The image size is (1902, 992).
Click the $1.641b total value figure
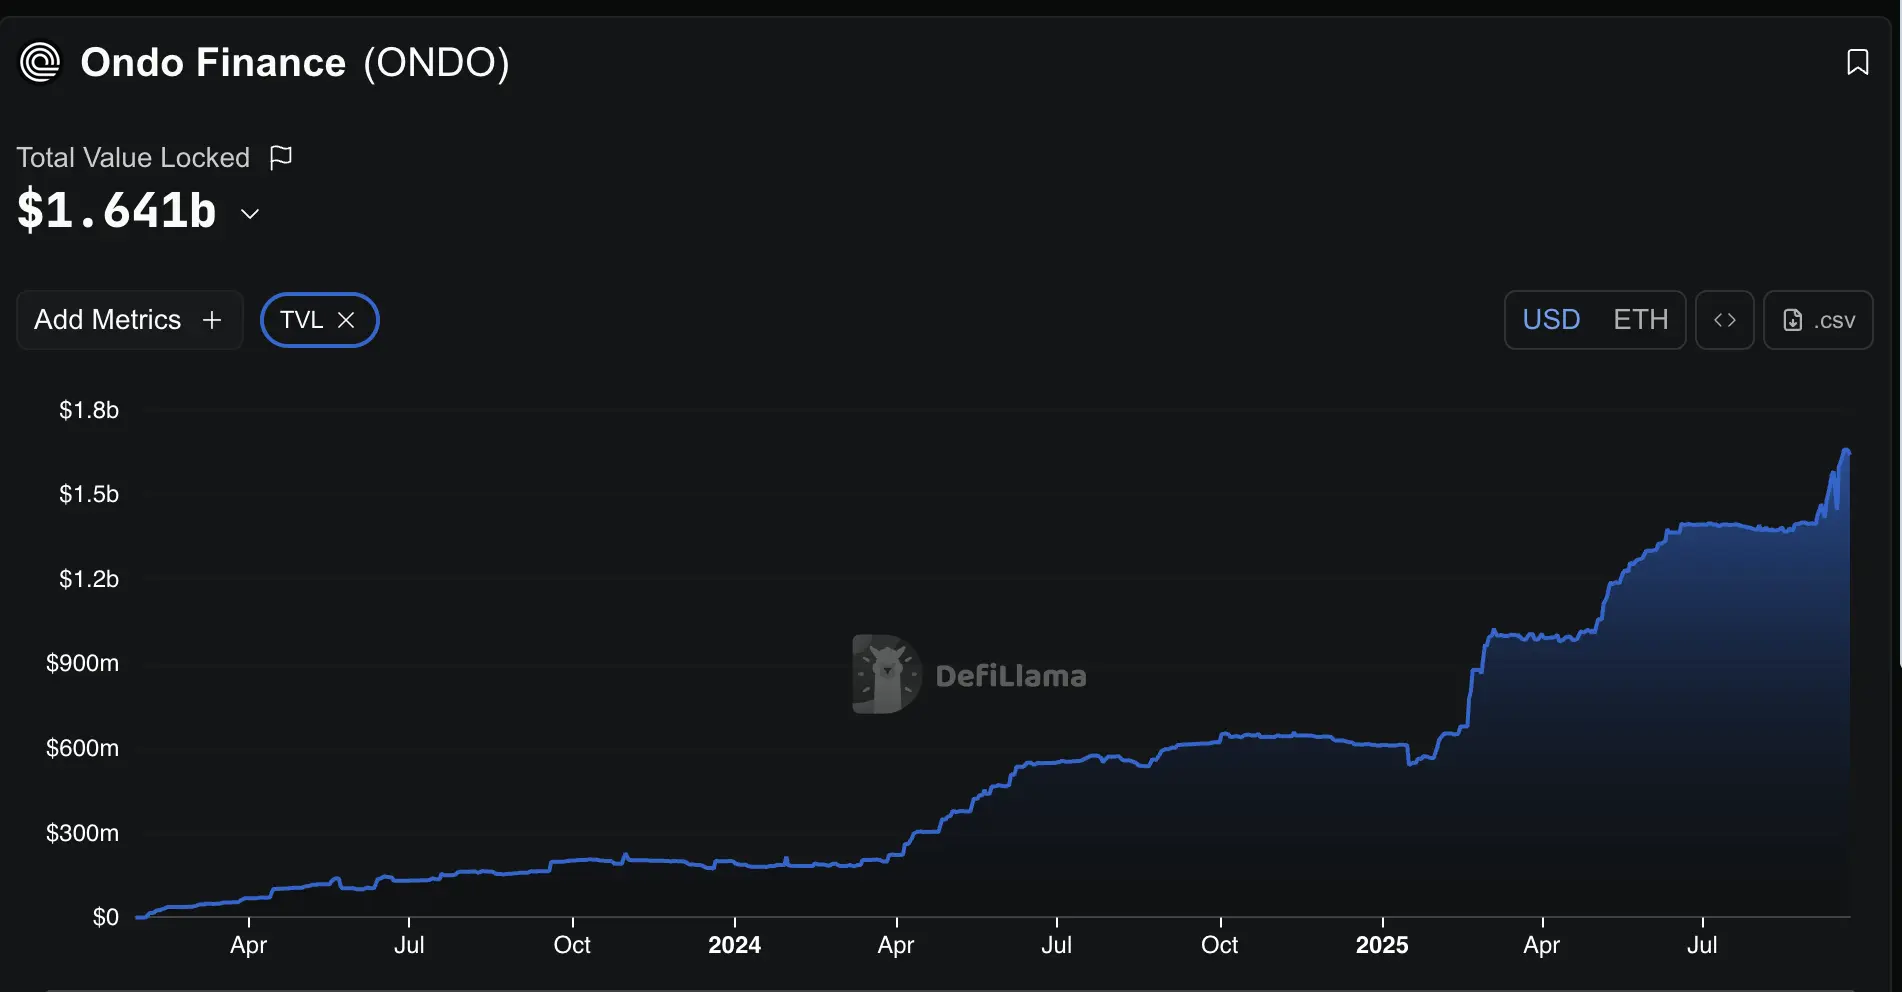(x=117, y=211)
